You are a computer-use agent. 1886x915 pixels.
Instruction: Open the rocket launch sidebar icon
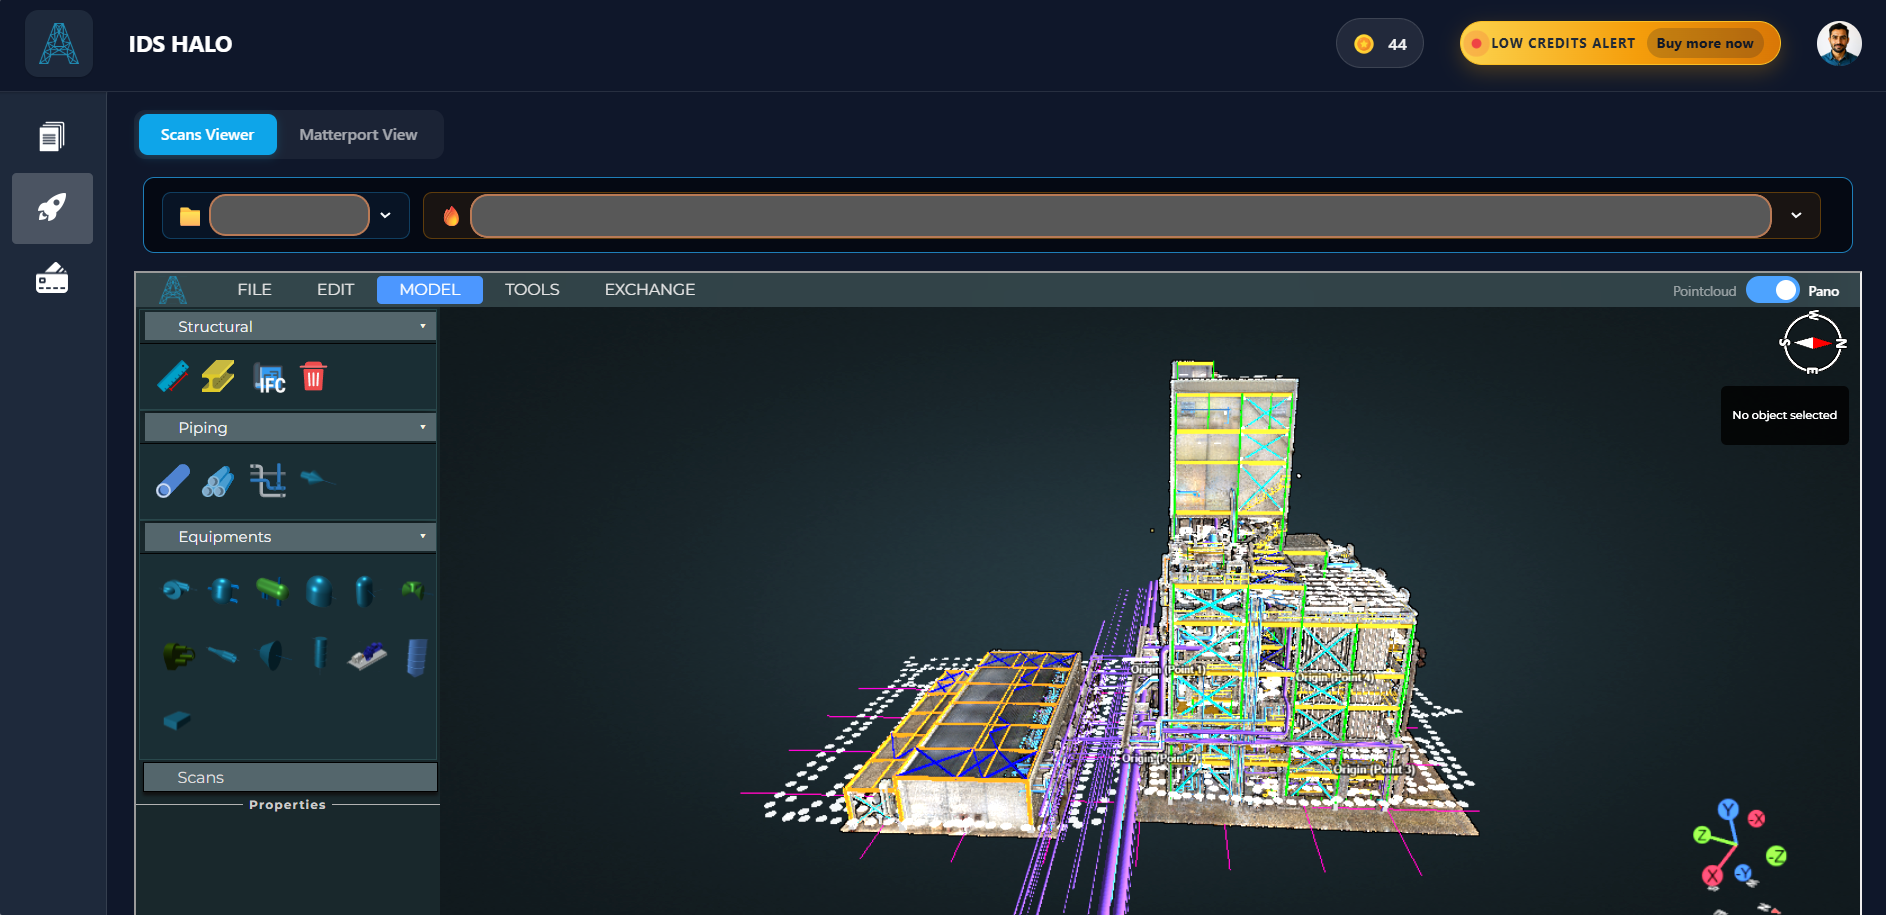click(52, 208)
